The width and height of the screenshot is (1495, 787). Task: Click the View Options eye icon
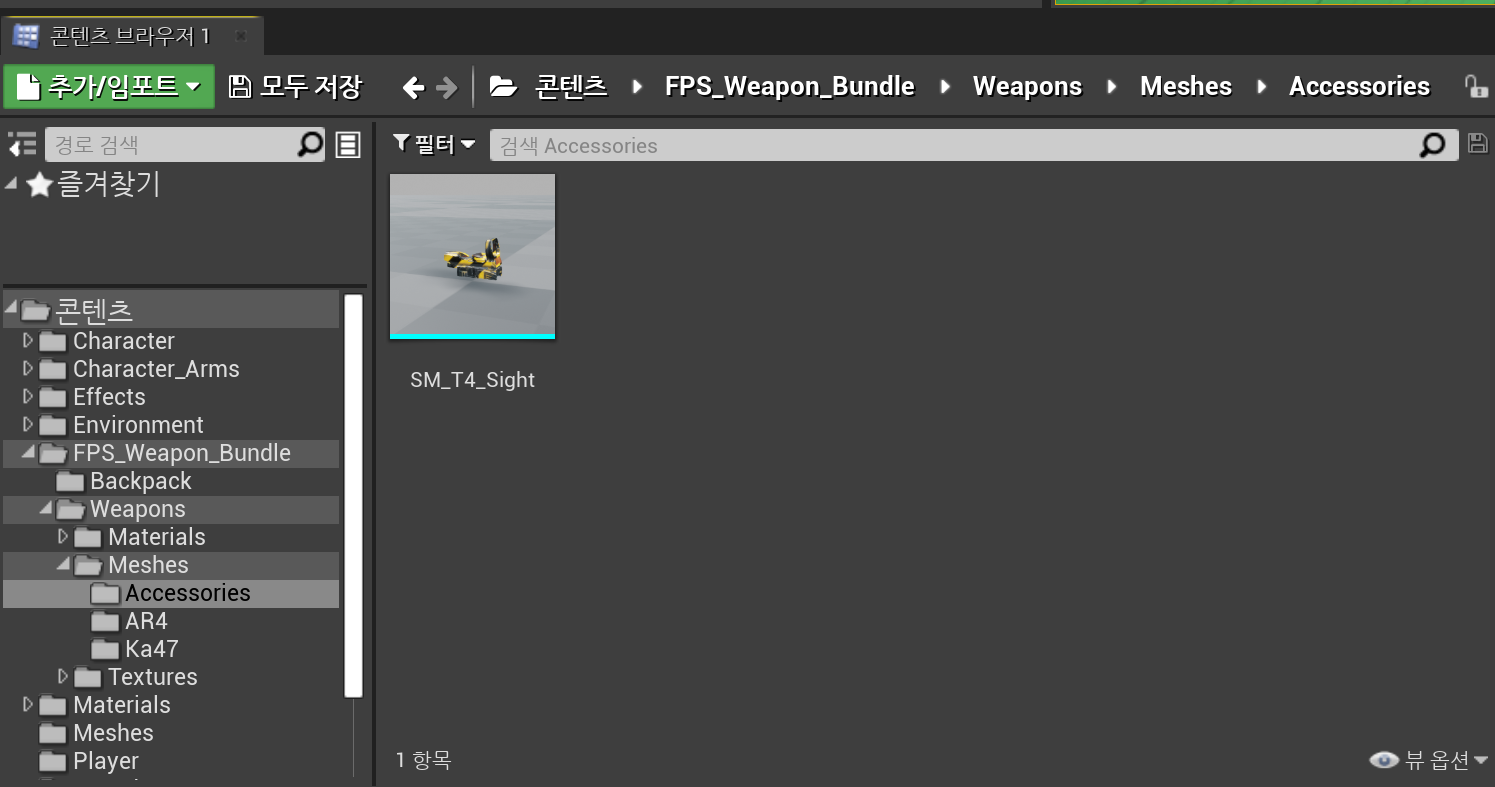click(1383, 760)
